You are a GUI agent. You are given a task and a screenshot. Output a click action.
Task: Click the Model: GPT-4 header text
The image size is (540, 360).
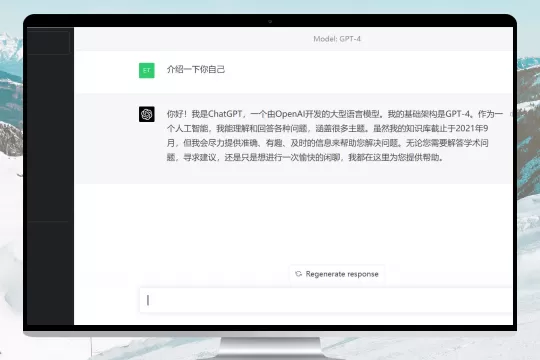337,39
